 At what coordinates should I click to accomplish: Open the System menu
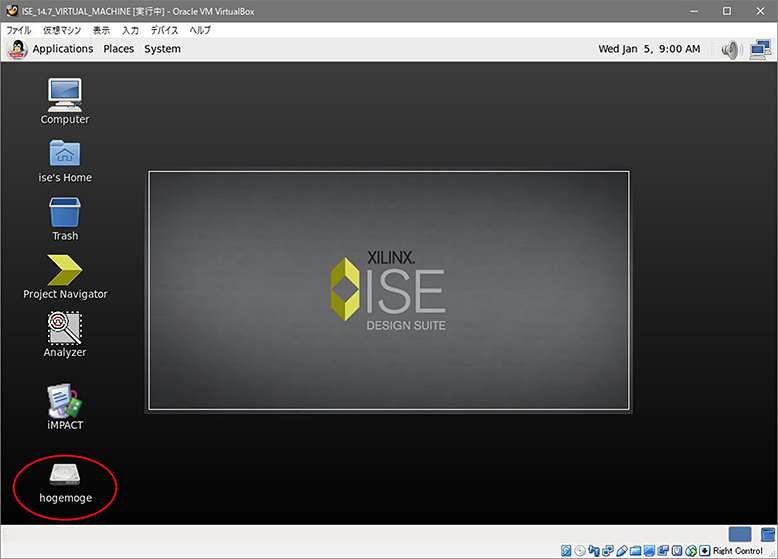(x=162, y=49)
